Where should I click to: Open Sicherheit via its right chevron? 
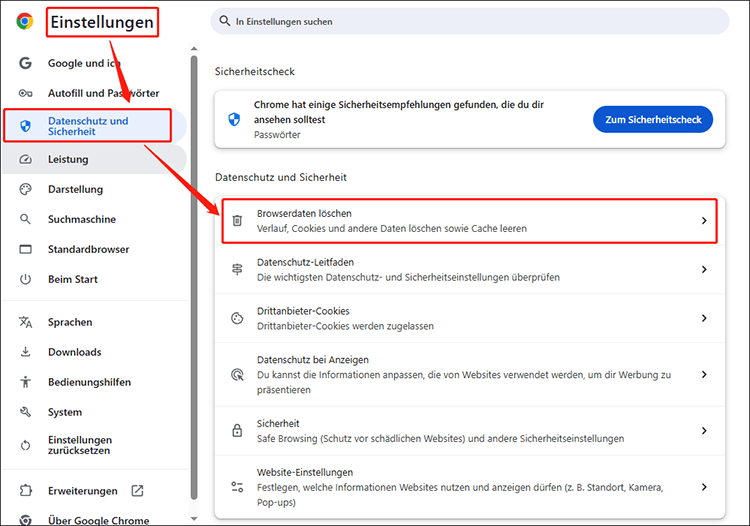click(x=704, y=430)
